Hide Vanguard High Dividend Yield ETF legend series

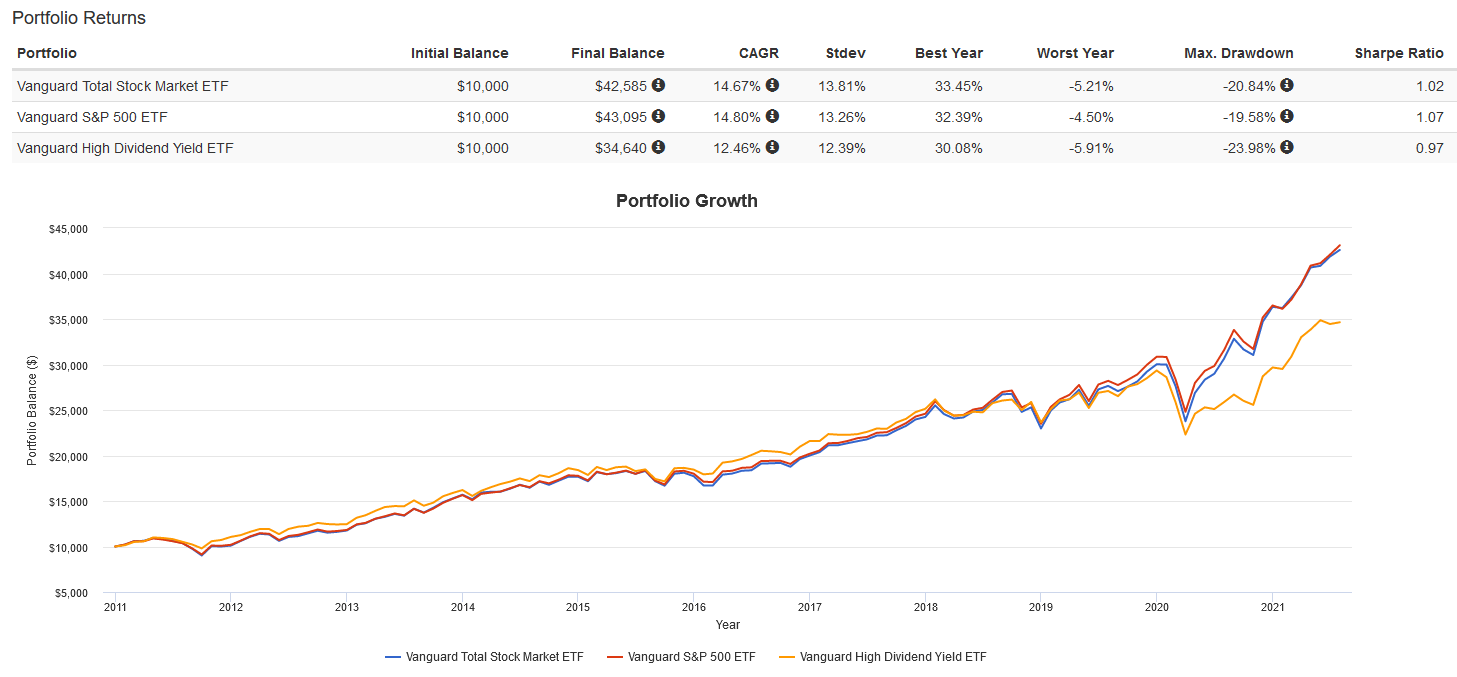click(x=894, y=657)
